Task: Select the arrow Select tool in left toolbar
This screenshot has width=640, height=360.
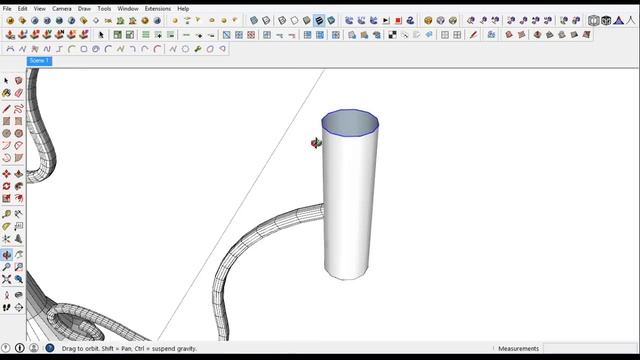Action: coord(6,81)
